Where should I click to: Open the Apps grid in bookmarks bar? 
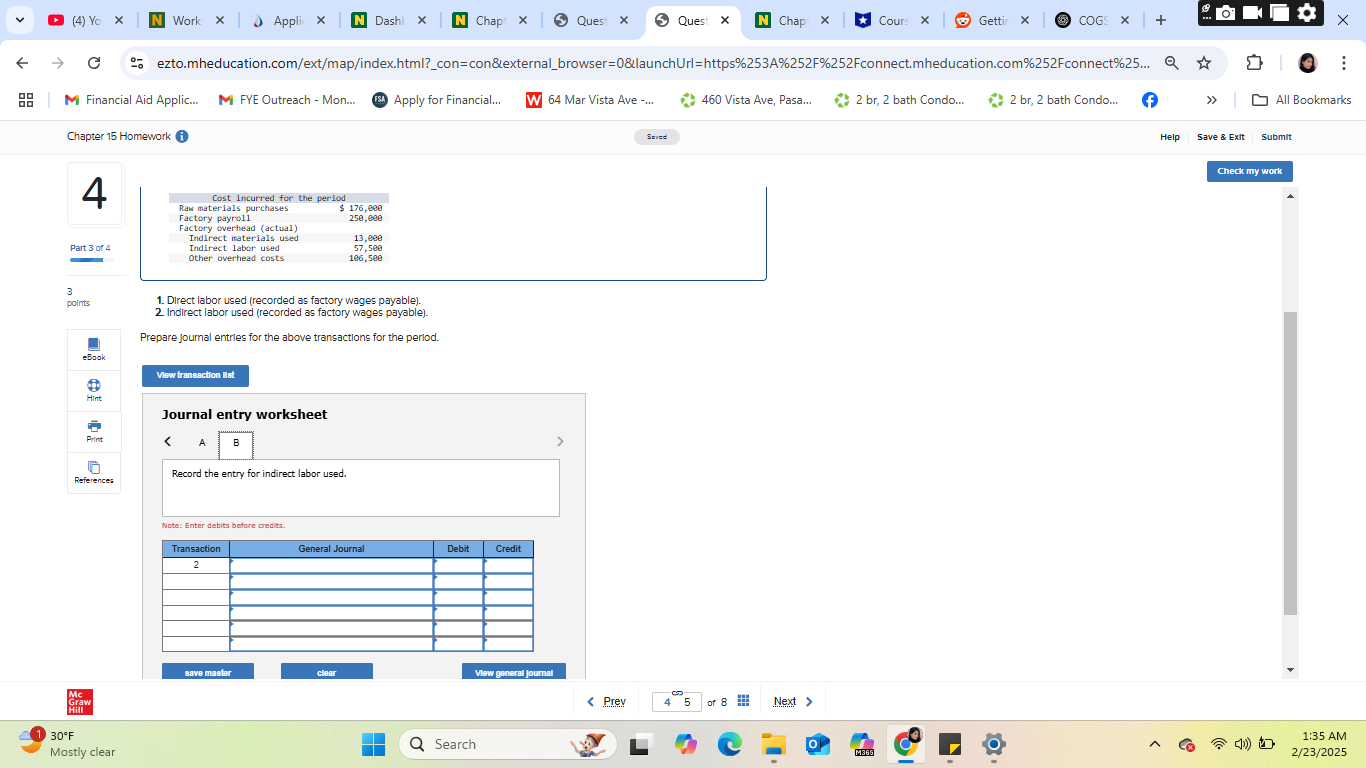[x=26, y=100]
